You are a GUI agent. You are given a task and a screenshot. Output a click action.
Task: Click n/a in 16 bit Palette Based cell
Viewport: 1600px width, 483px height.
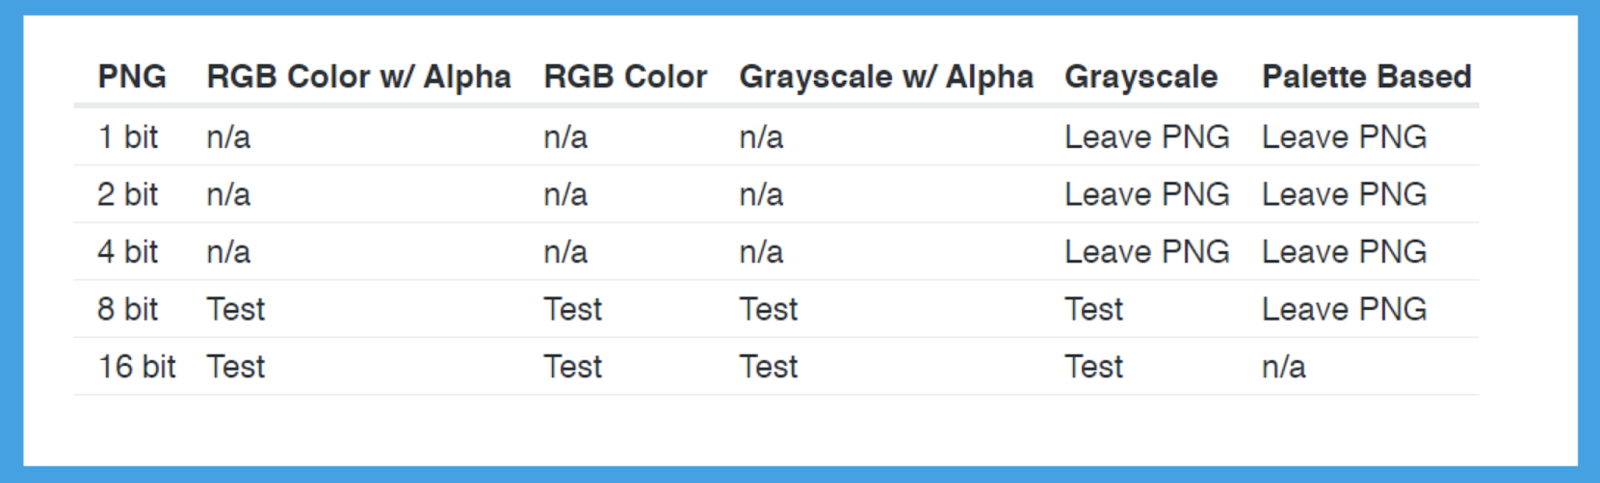point(1284,367)
